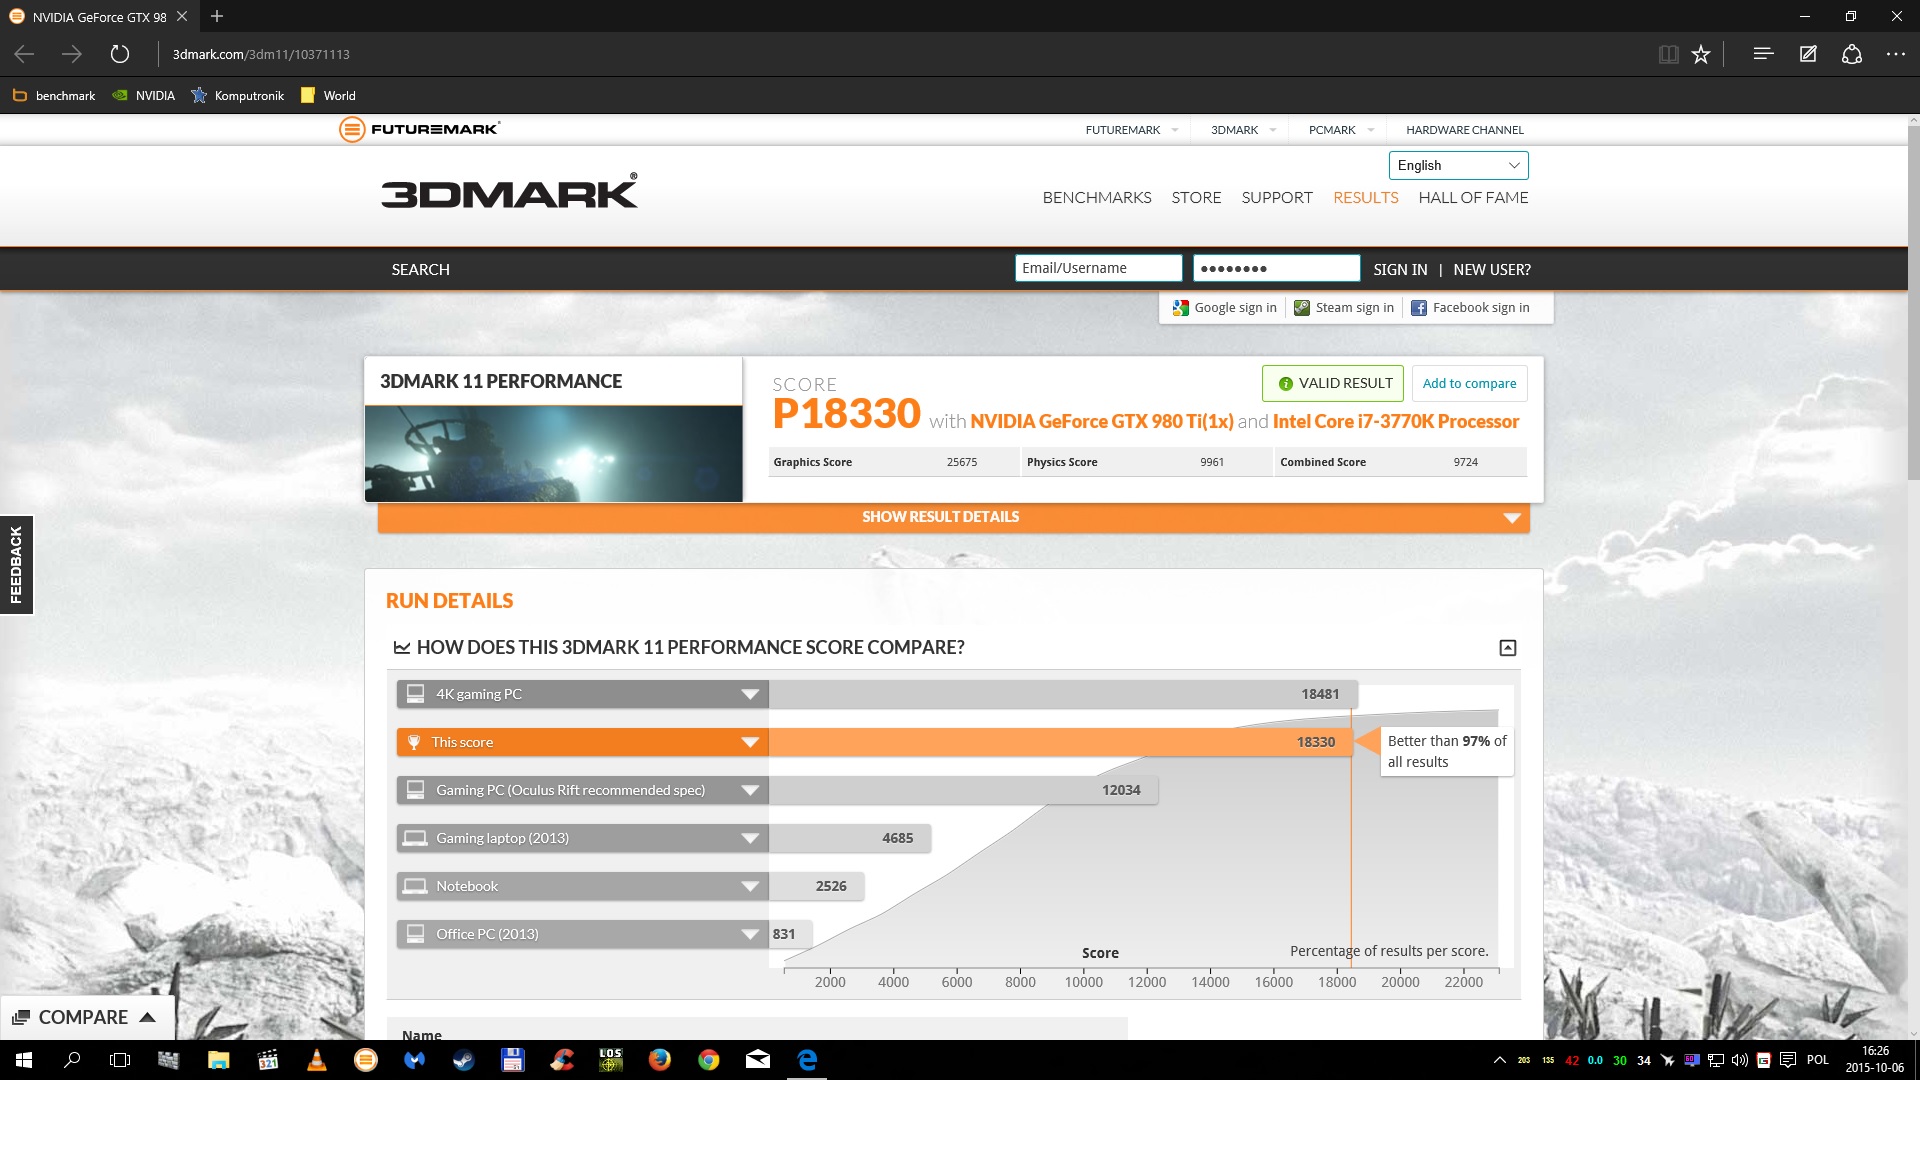Viewport: 1920px width, 1168px height.
Task: Open Malwarebytes from the taskbar
Action: pos(415,1060)
